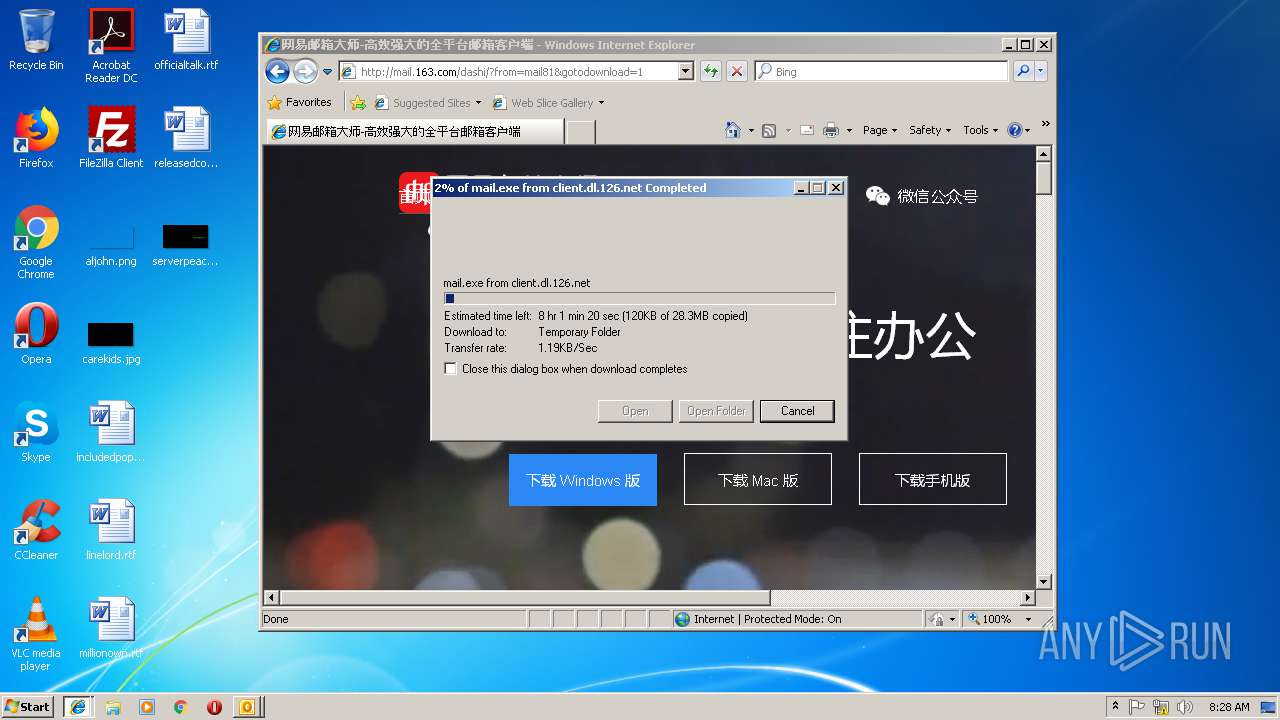Click the Home icon in command bar
This screenshot has height=720, width=1280.
pyautogui.click(x=733, y=130)
